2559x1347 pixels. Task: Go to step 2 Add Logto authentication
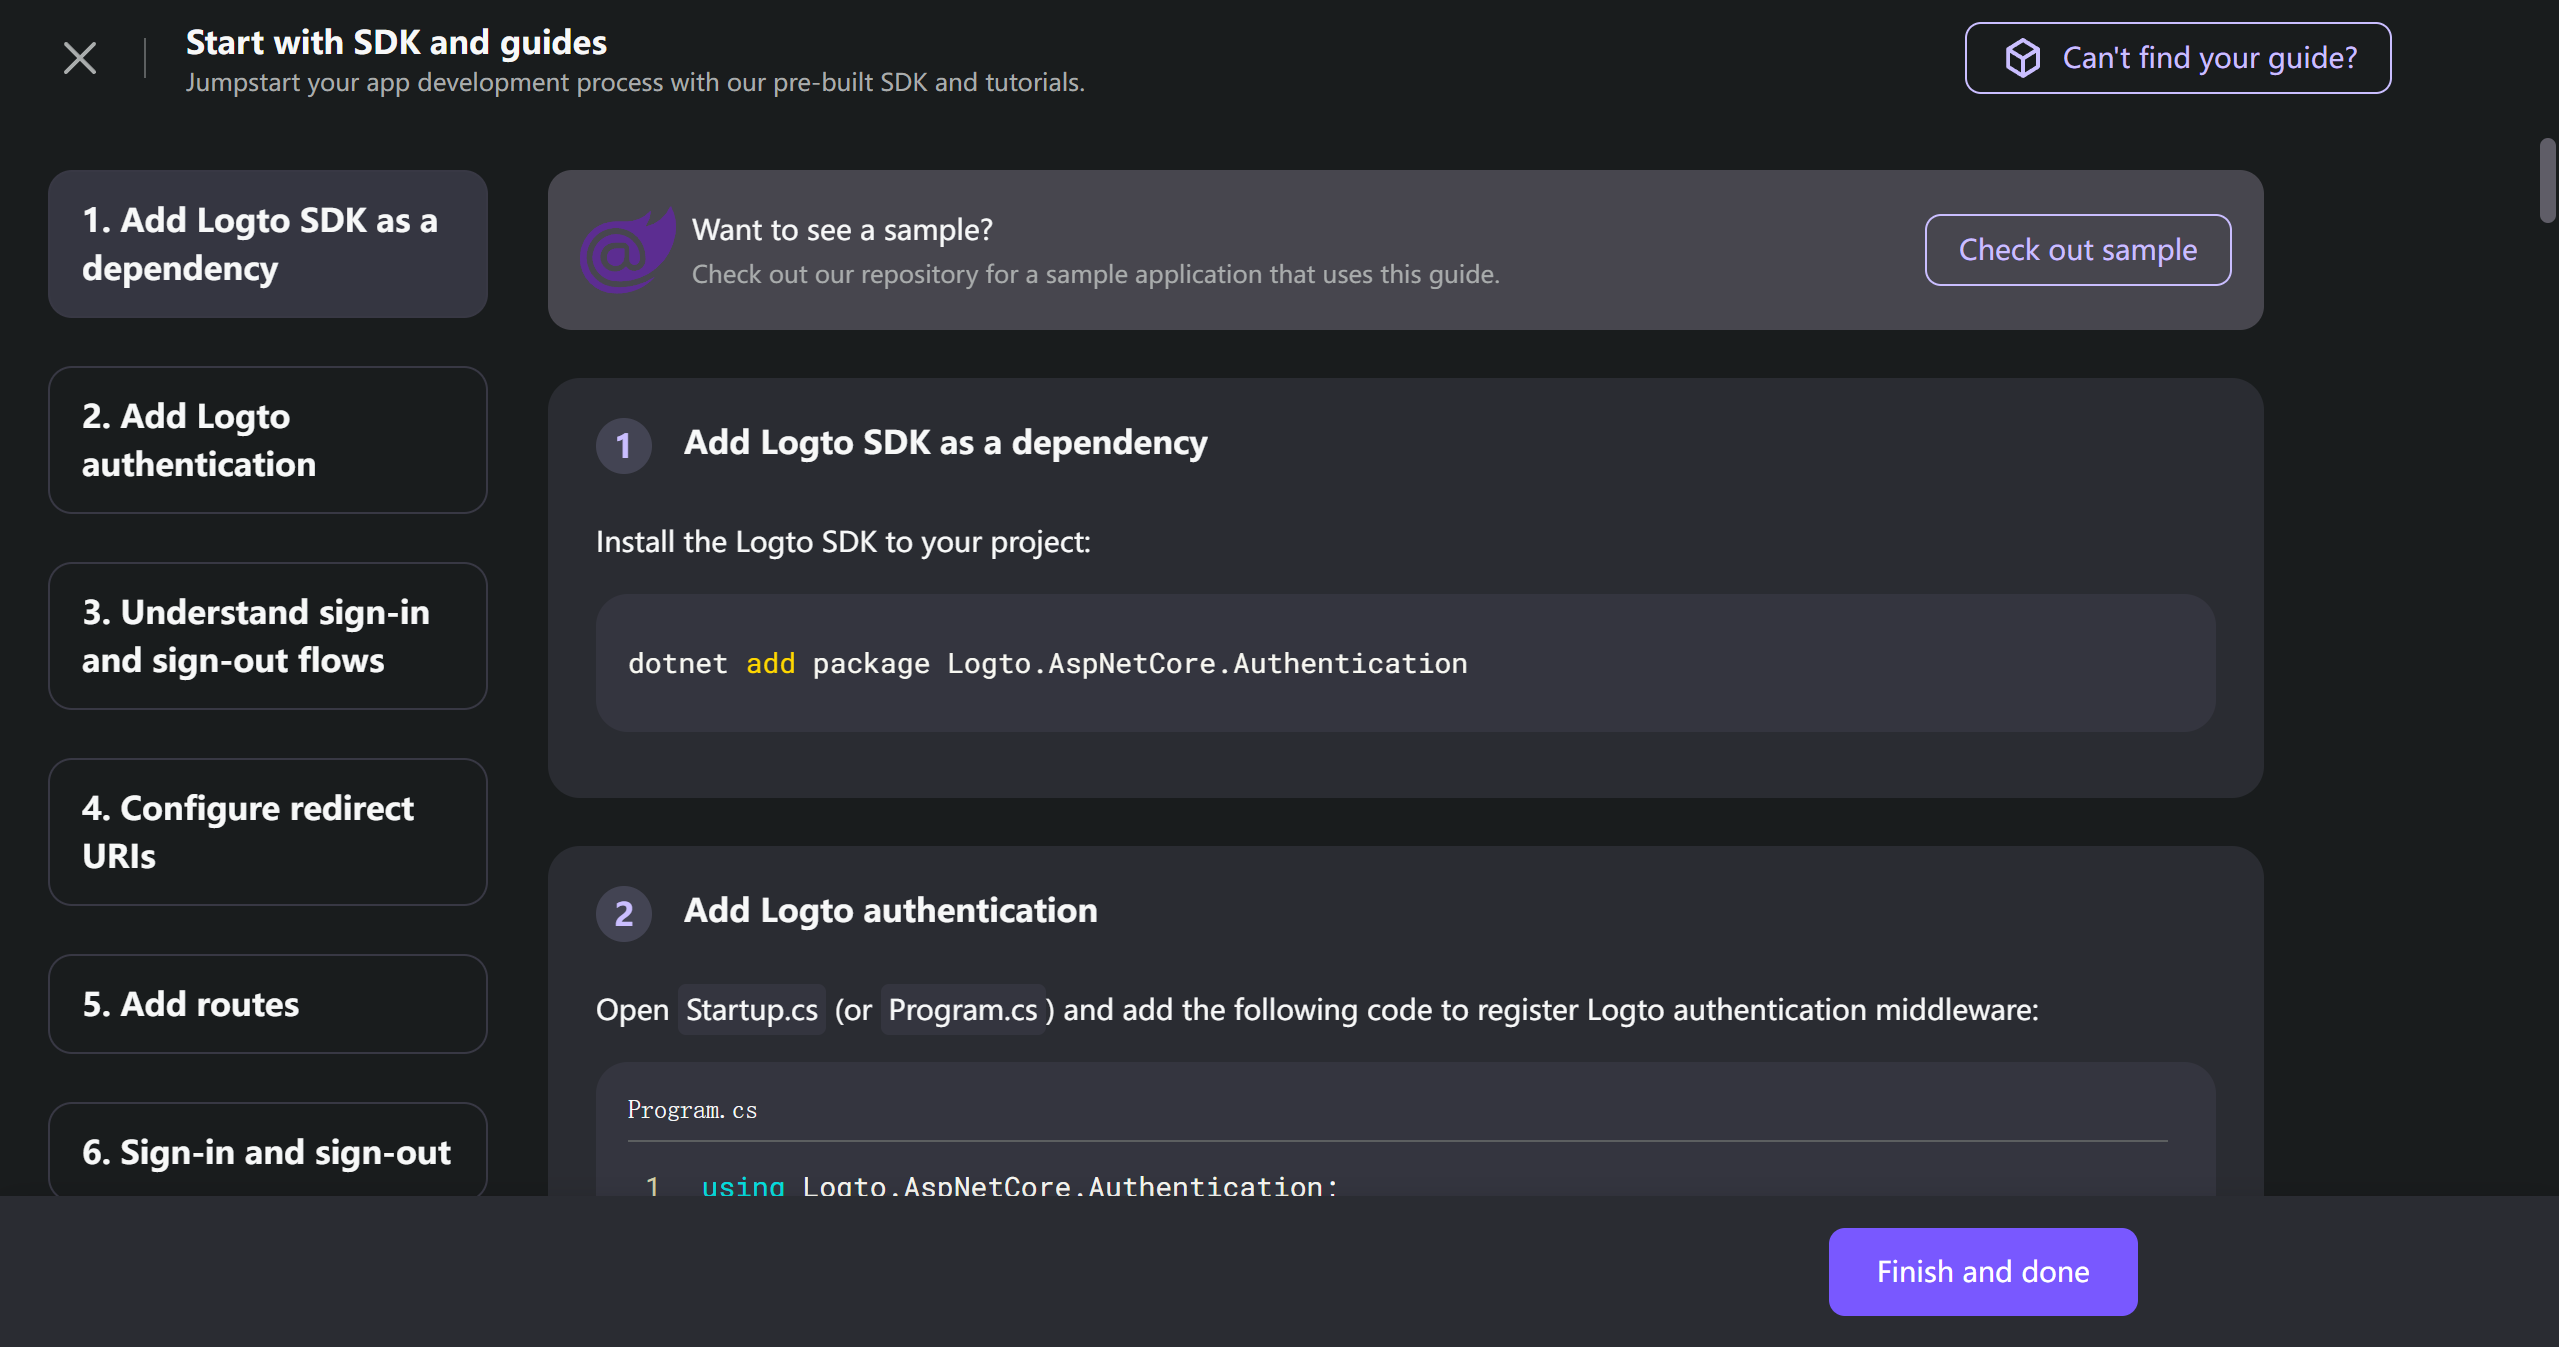point(267,440)
